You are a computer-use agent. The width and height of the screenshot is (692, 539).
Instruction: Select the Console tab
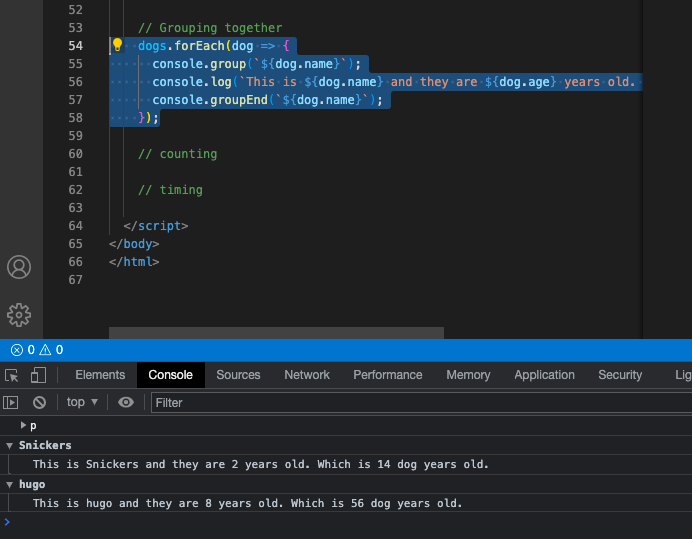[170, 375]
